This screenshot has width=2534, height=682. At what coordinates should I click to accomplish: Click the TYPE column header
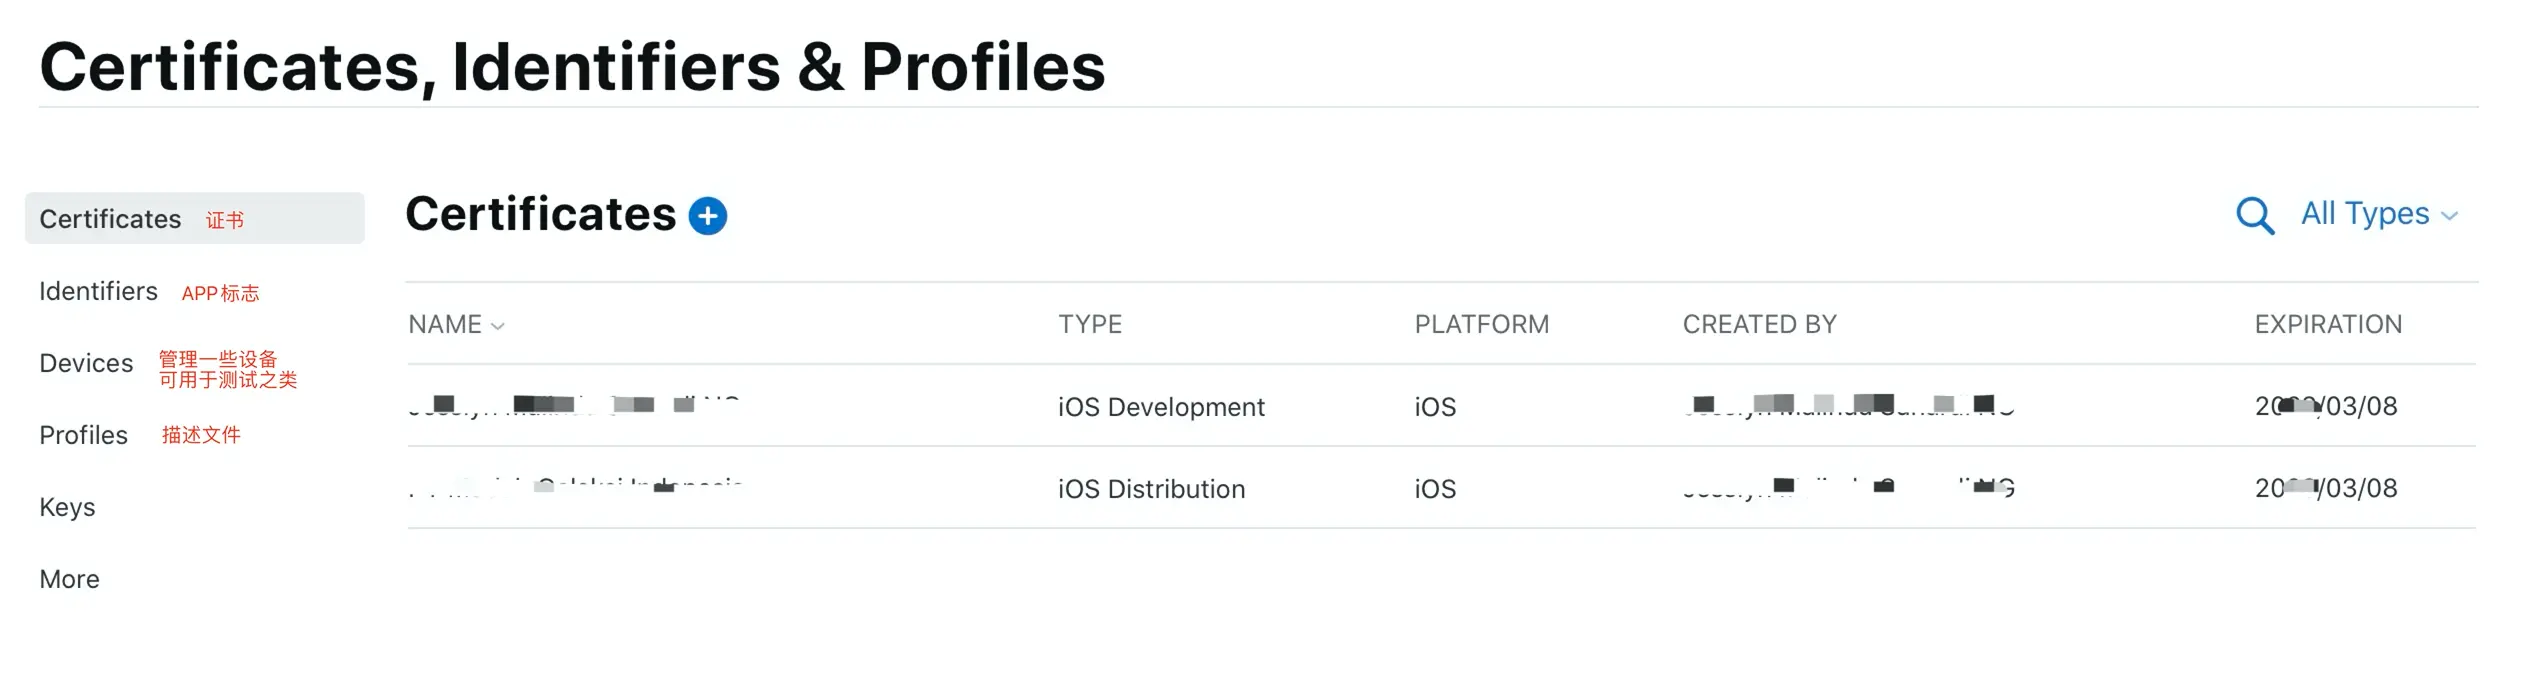pyautogui.click(x=1090, y=325)
